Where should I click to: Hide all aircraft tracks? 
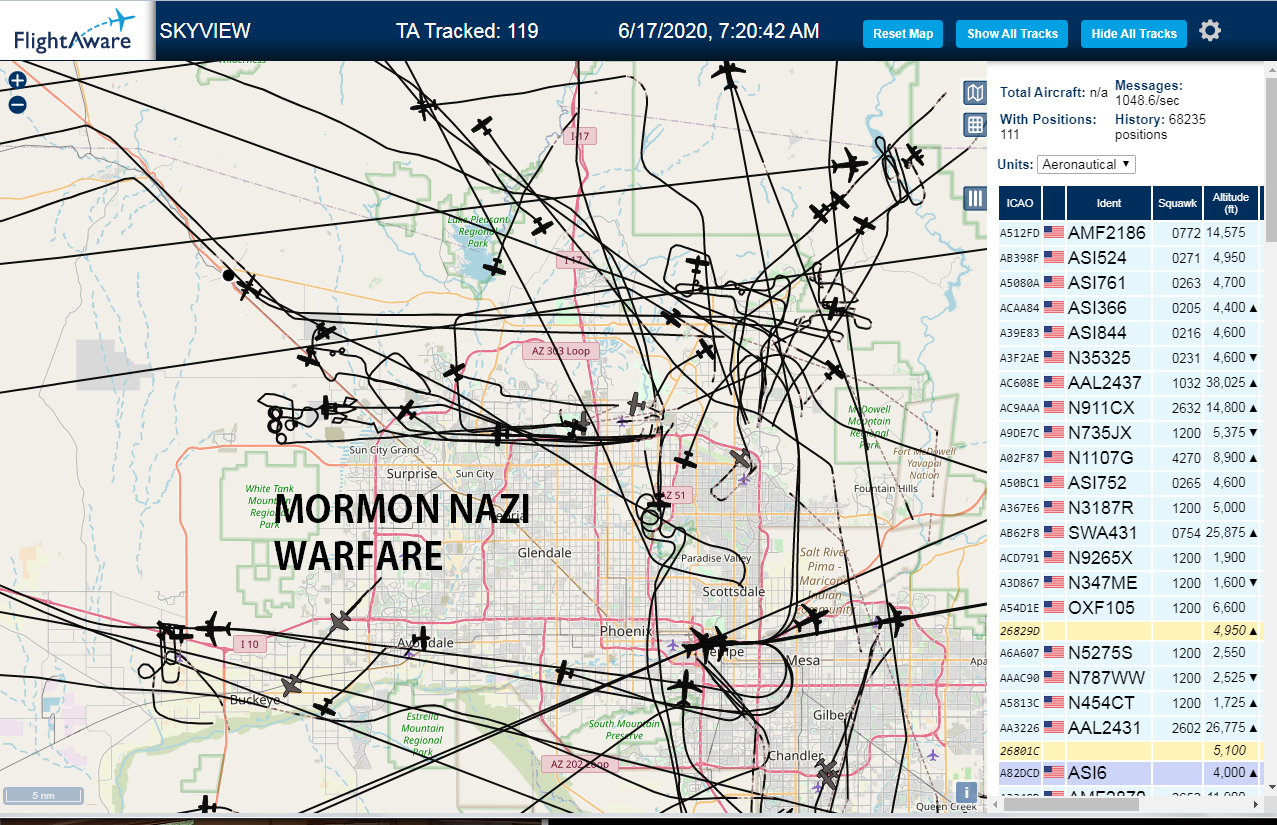tap(1134, 34)
